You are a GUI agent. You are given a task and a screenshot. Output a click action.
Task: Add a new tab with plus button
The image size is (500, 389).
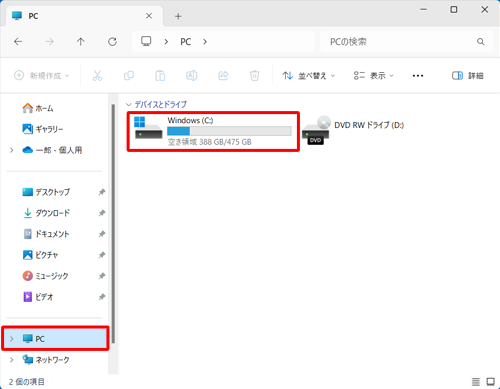pyautogui.click(x=178, y=16)
